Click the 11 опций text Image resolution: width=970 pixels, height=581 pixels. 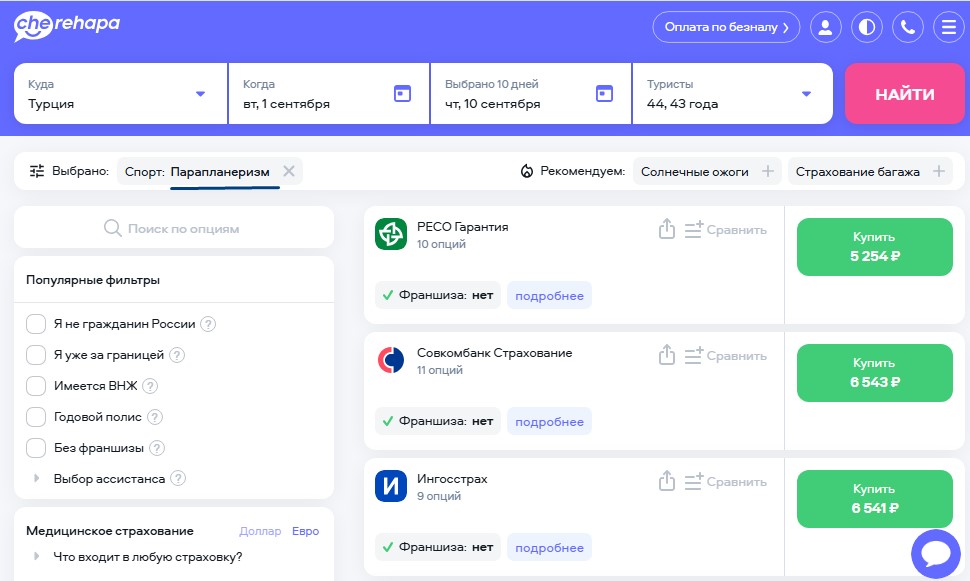coord(440,370)
